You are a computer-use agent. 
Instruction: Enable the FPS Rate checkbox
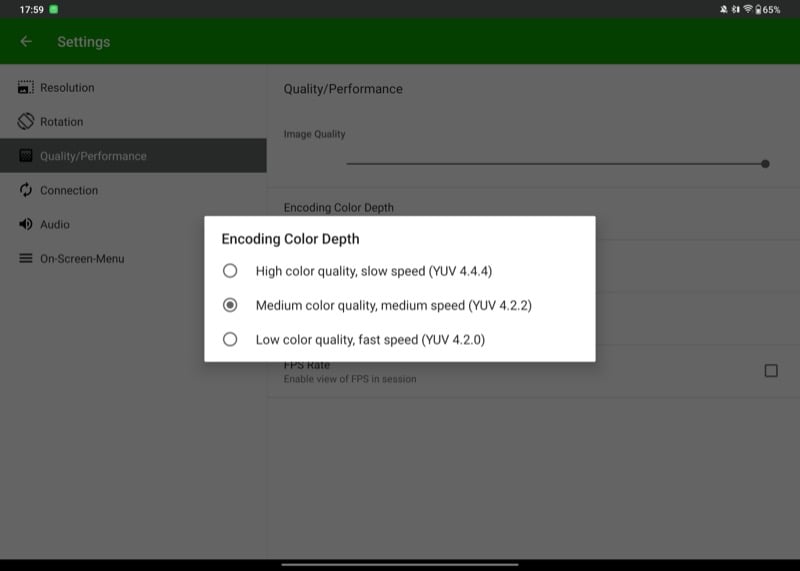[x=771, y=370]
